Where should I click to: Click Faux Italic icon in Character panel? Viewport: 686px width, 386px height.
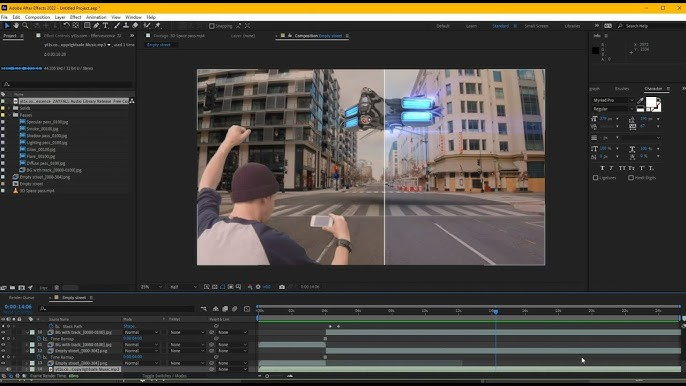(x=611, y=168)
